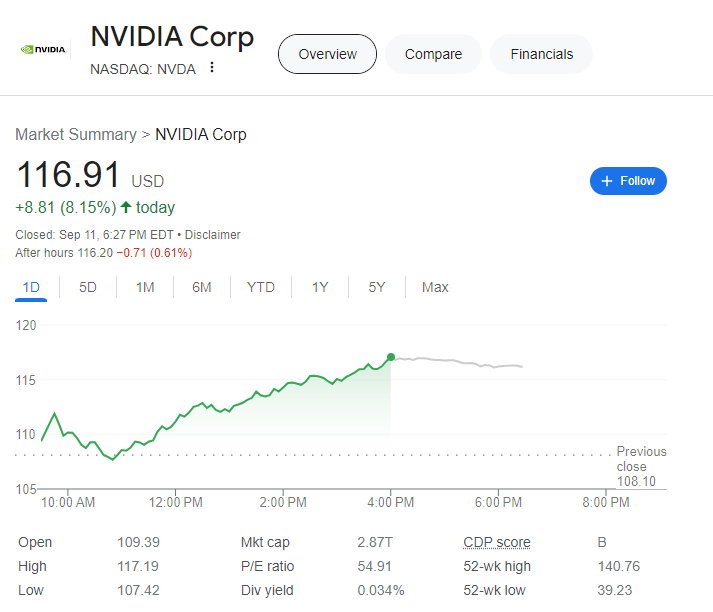Switch chart to 1M range

(145, 288)
